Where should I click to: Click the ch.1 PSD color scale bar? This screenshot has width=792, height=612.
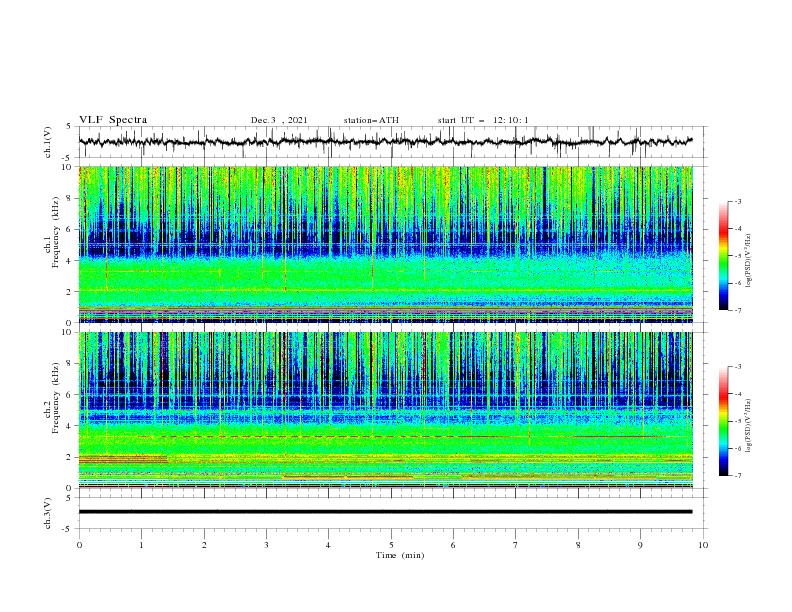point(723,255)
